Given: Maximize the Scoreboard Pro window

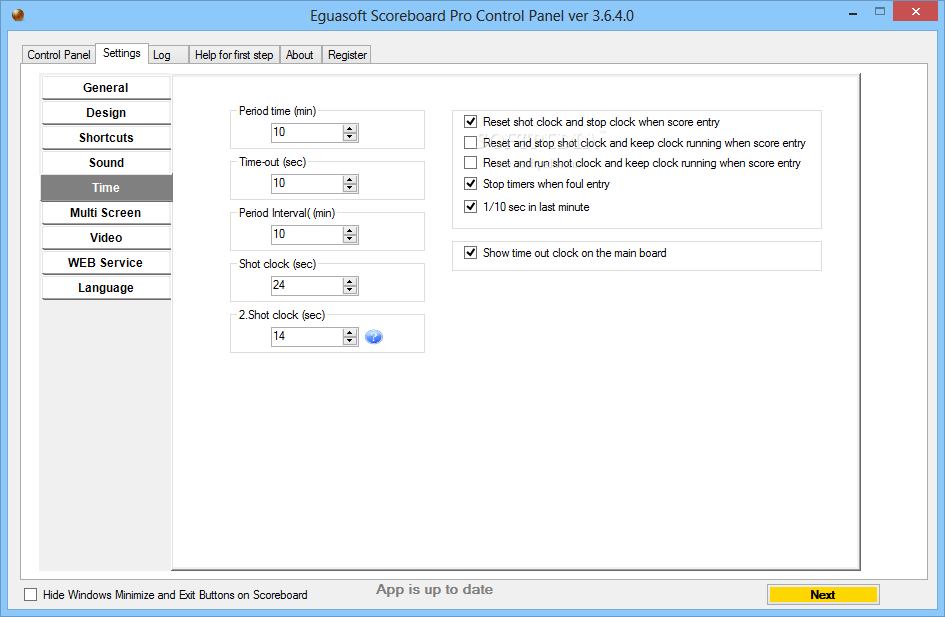Looking at the screenshot, I should (880, 12).
